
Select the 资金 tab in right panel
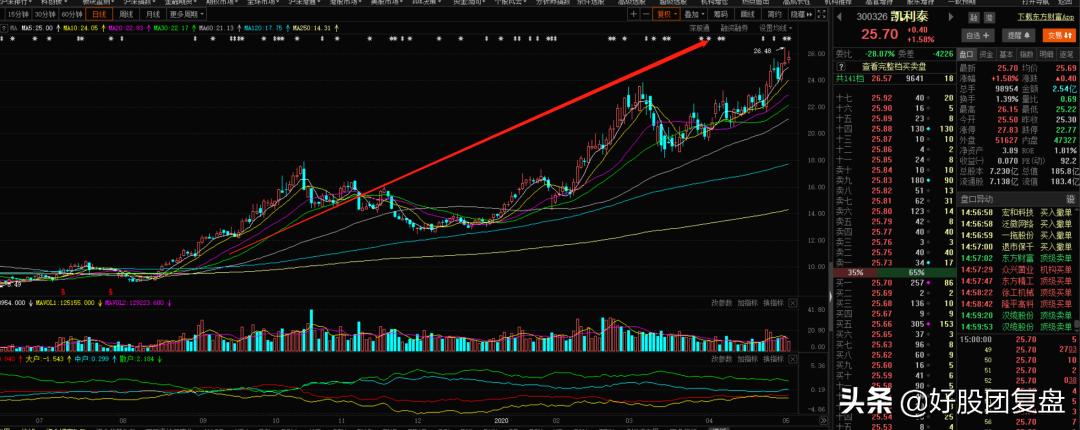tap(987, 54)
